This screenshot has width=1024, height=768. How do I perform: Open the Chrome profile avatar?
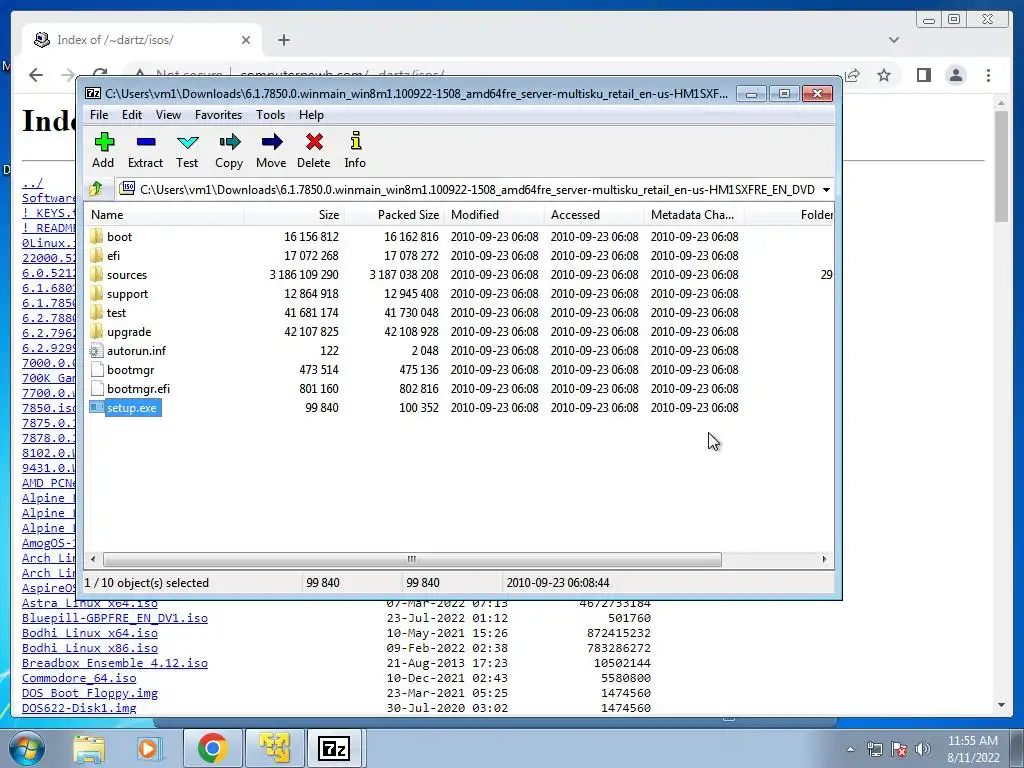click(x=955, y=75)
